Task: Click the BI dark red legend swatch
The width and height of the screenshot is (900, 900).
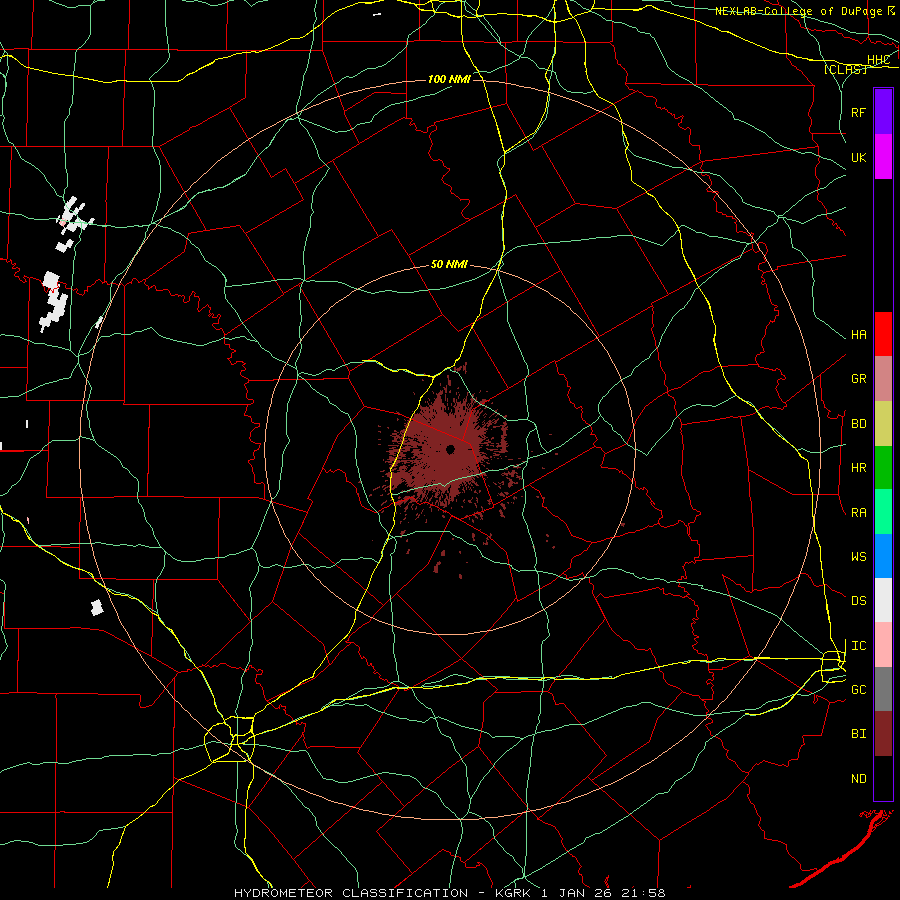Action: pos(883,734)
